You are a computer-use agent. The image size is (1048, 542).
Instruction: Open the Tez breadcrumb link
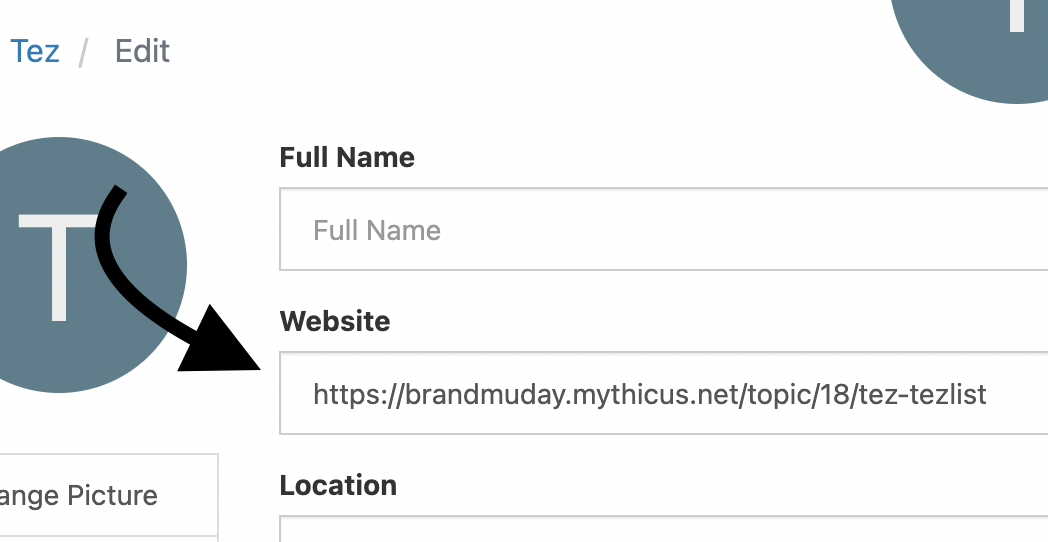[35, 51]
